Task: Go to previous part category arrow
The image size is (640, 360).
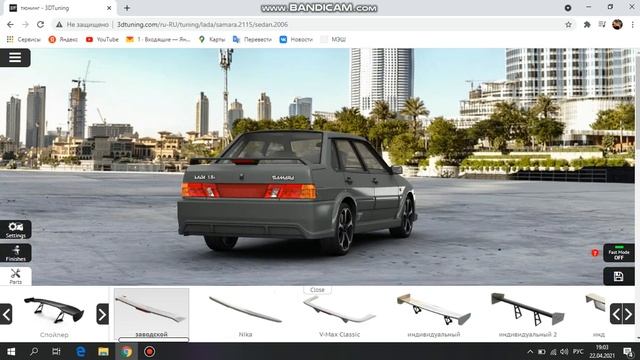Action: point(6,314)
